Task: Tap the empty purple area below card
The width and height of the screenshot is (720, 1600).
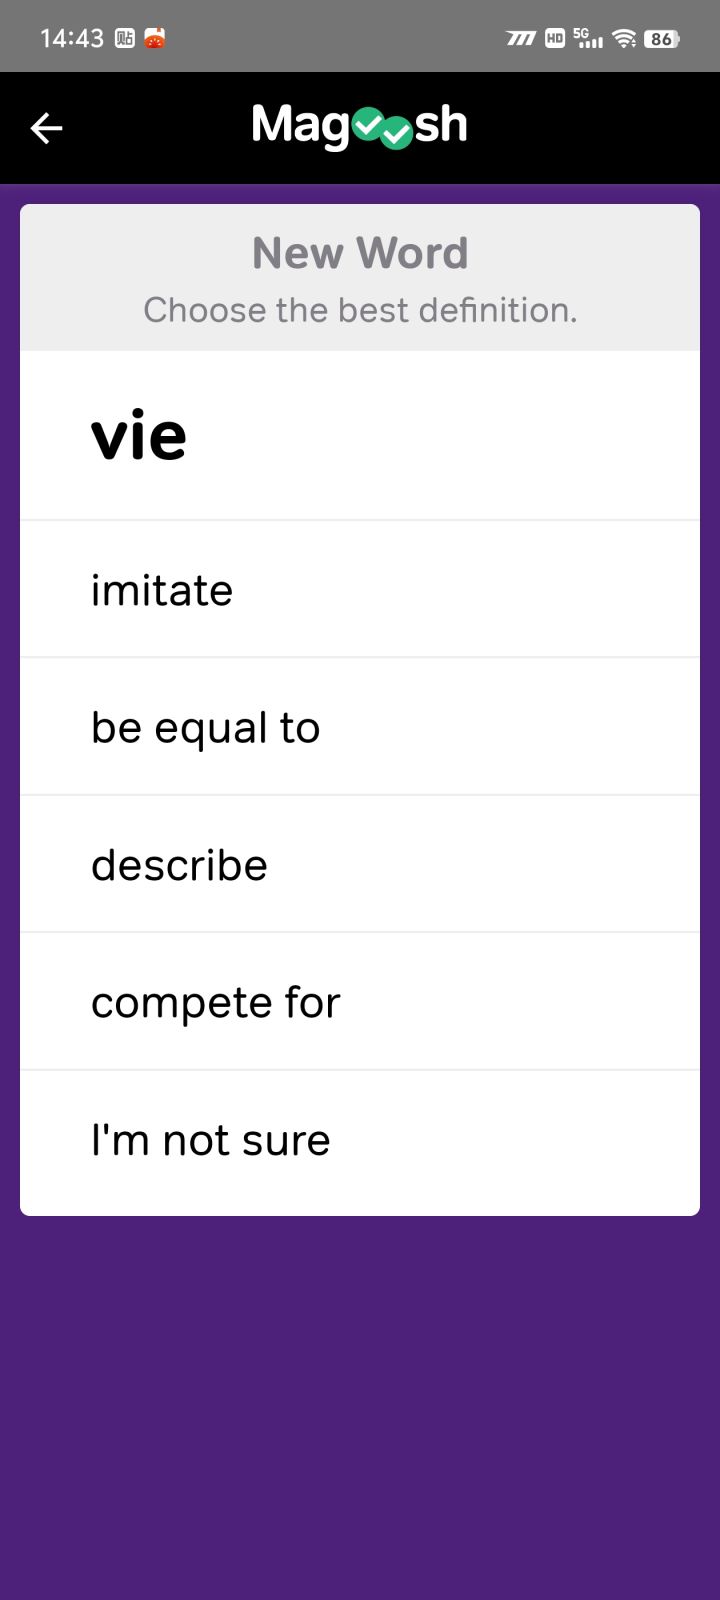Action: coord(360,1400)
